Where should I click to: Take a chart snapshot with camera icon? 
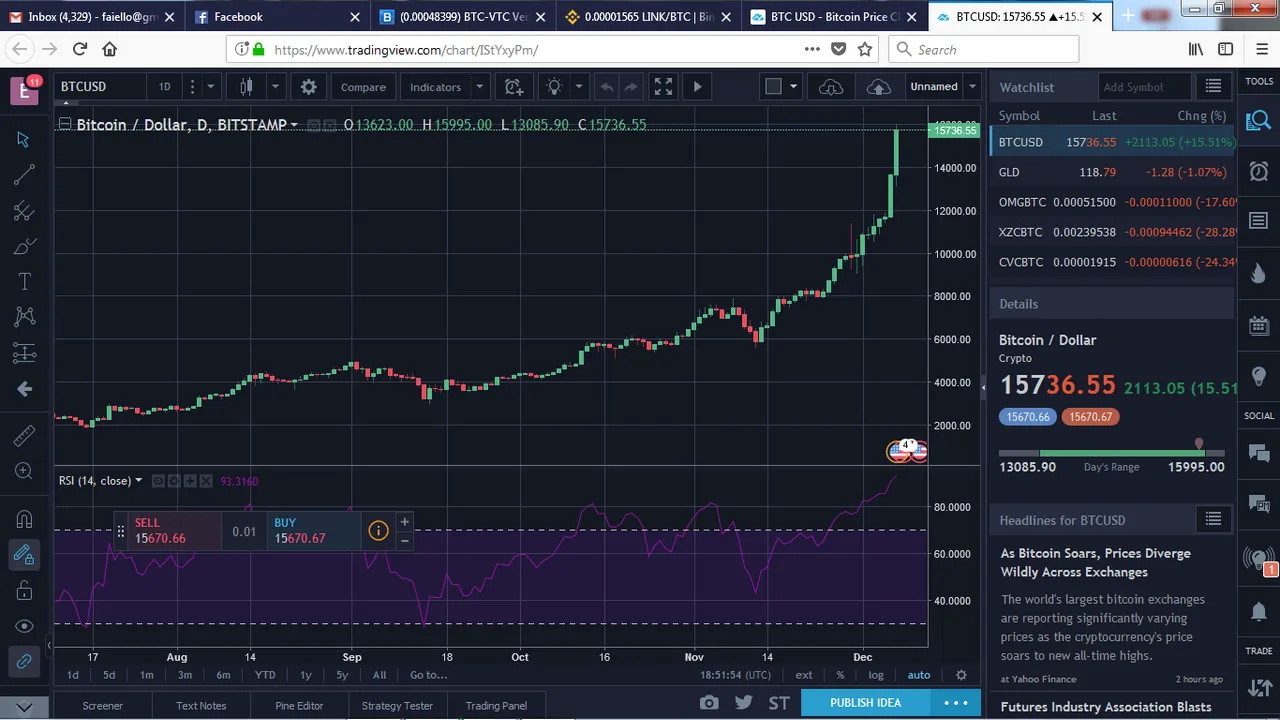709,703
